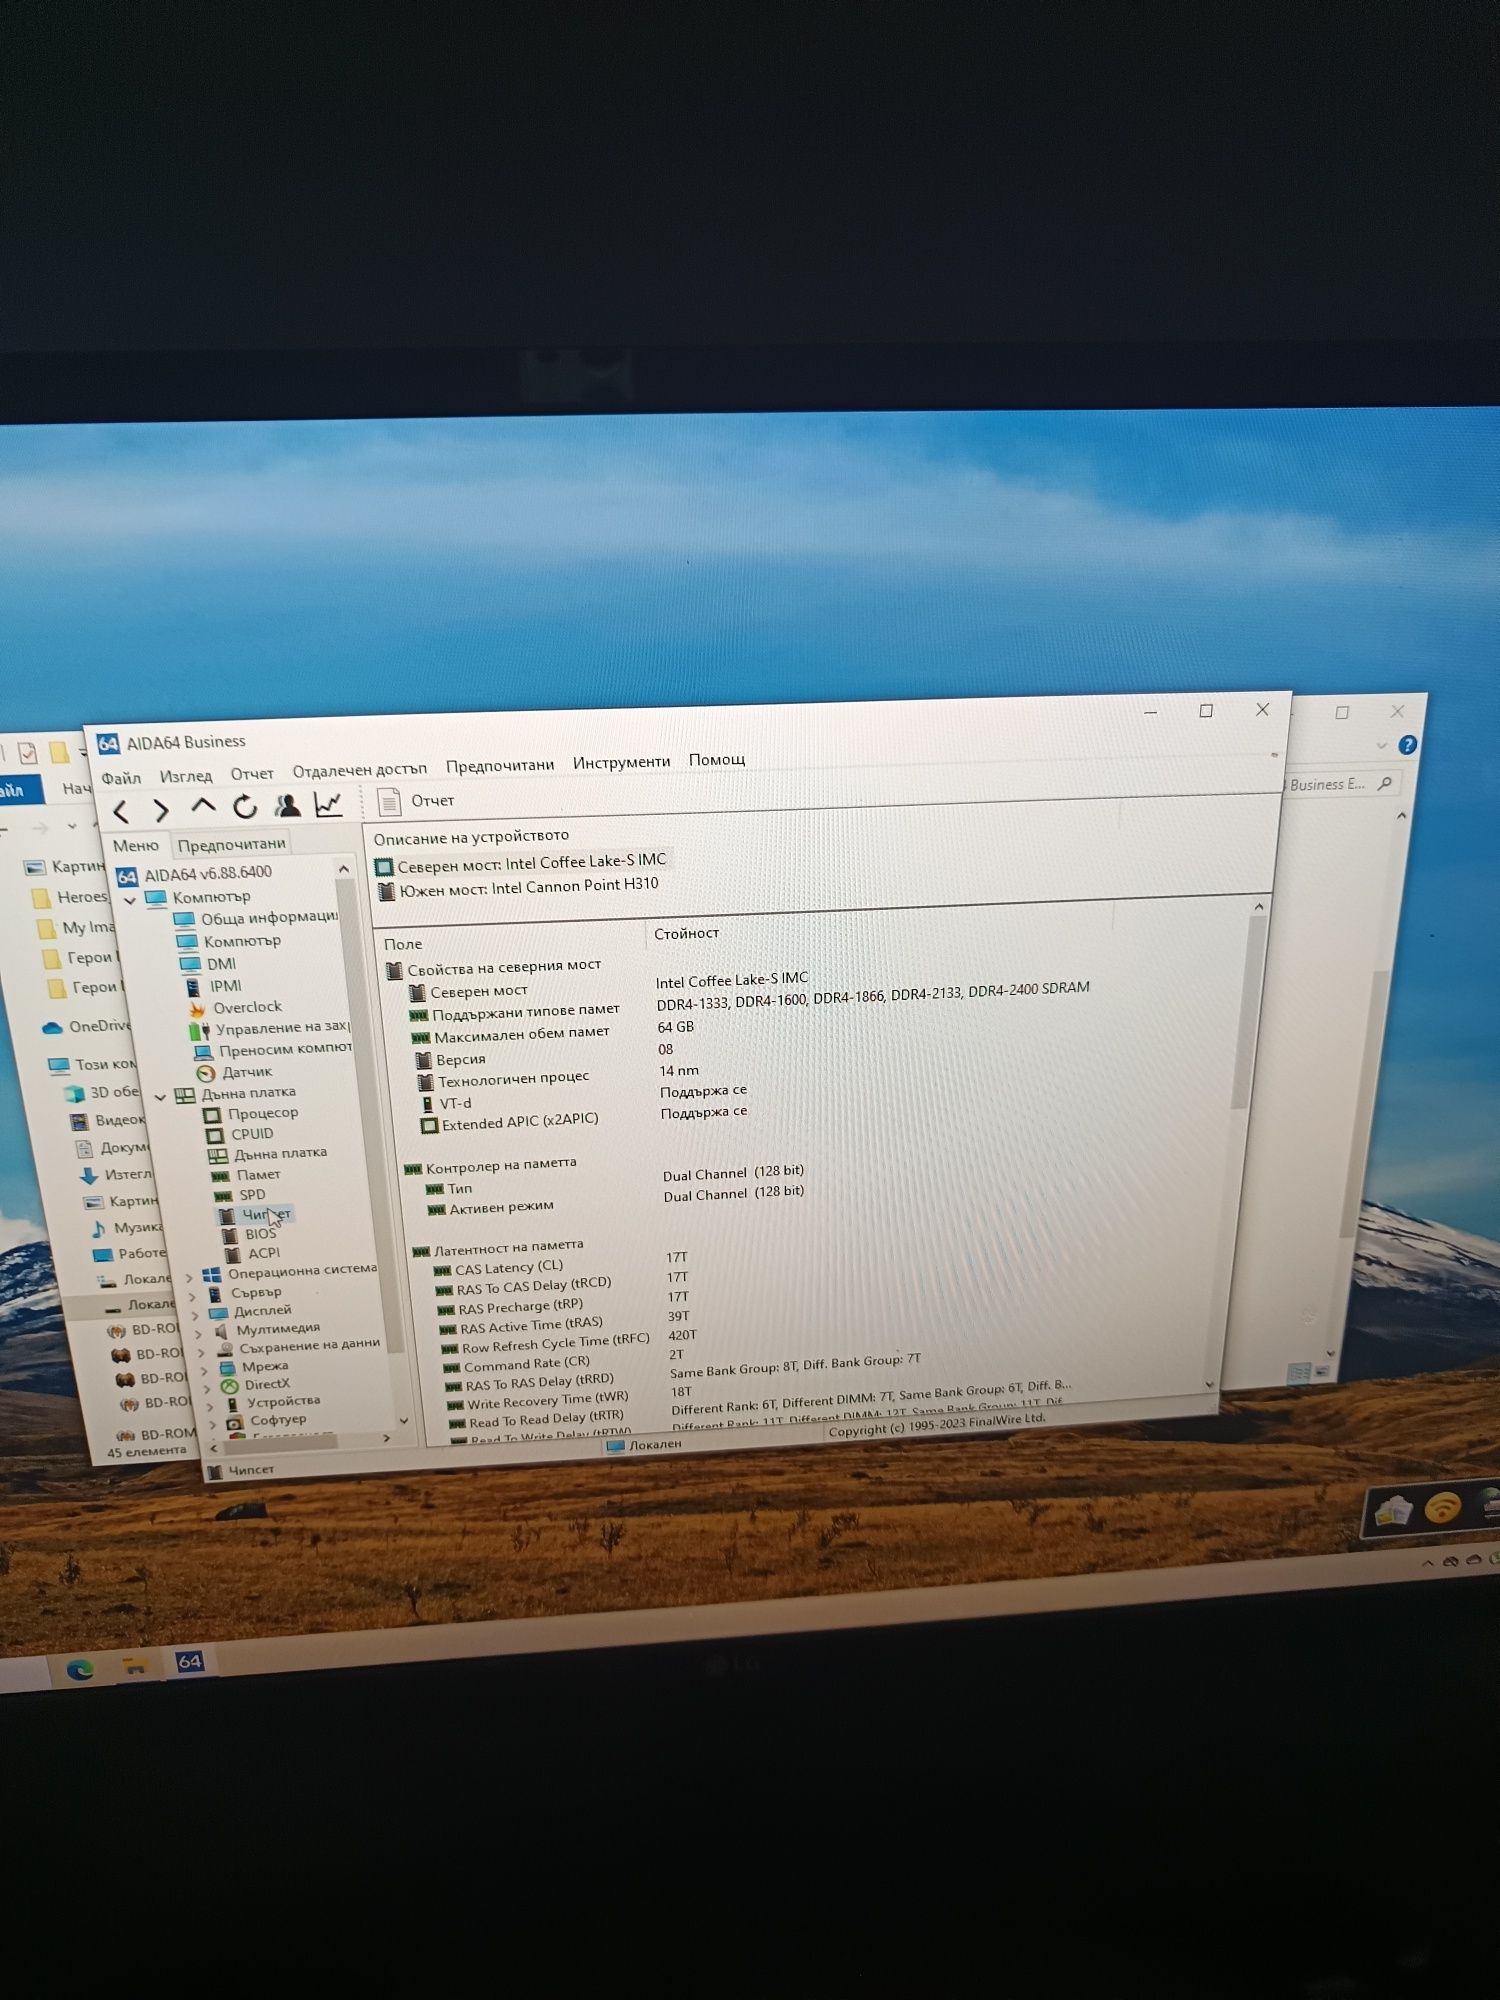The image size is (1500, 2000).
Task: Select the Софтуер tree item
Action: (x=267, y=1420)
